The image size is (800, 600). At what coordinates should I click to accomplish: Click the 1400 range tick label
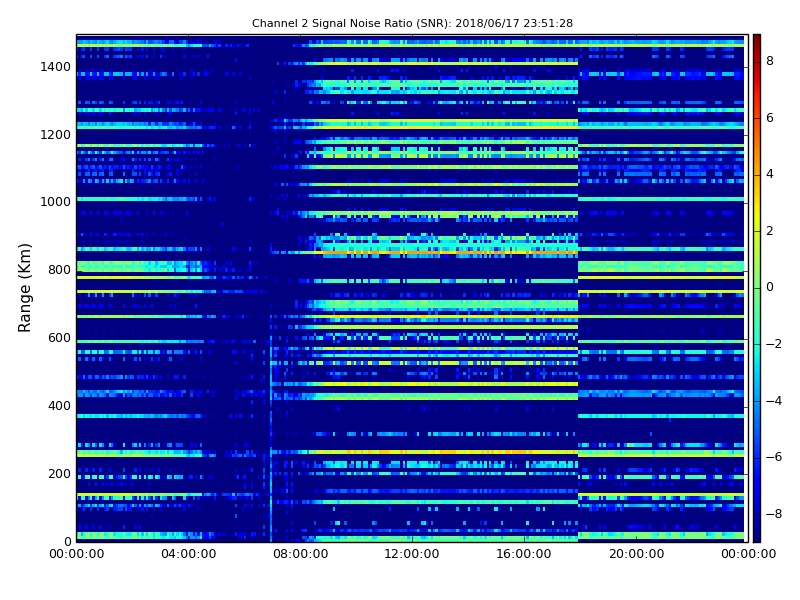click(x=55, y=67)
